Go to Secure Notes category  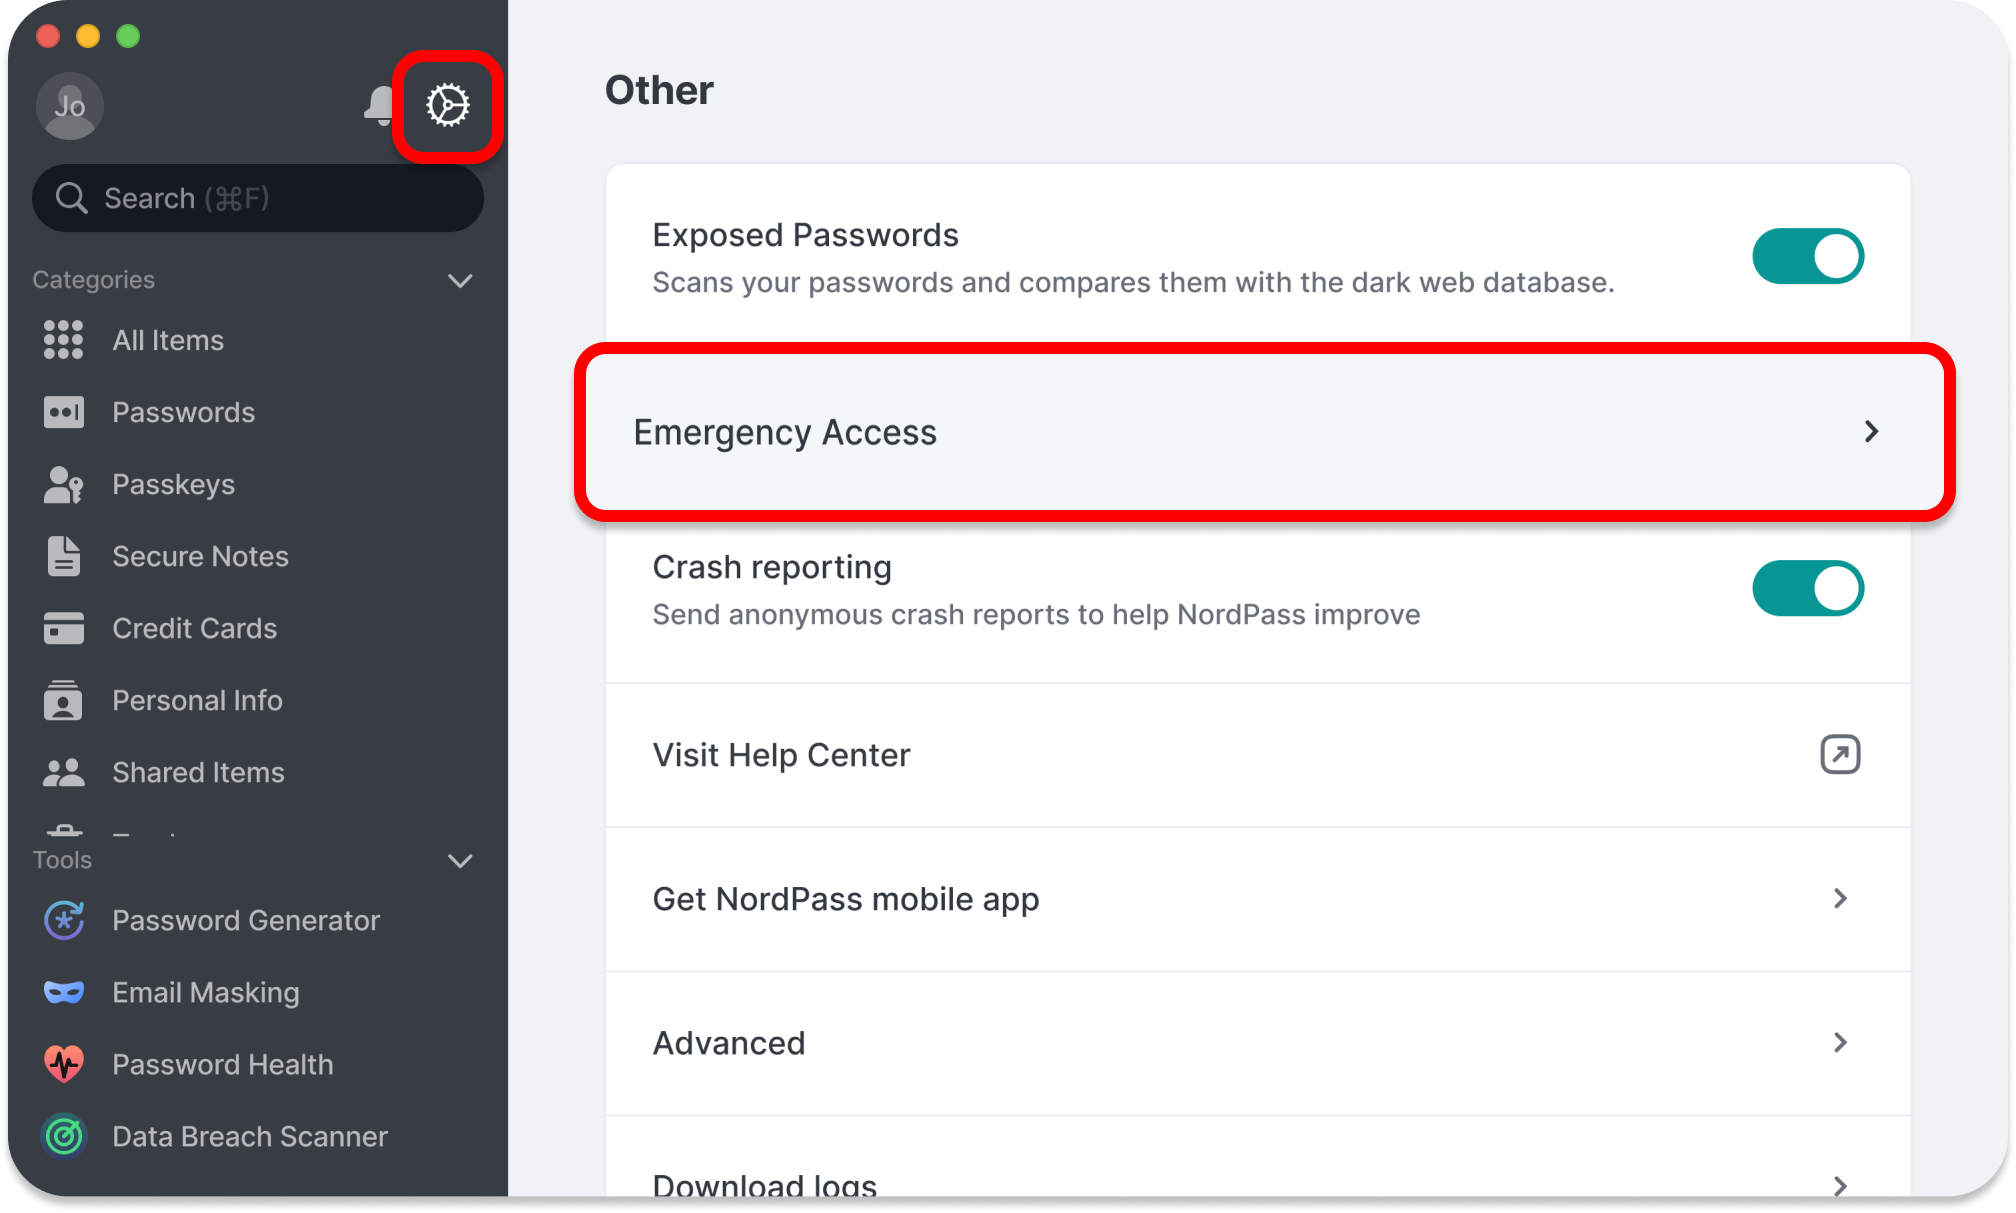[x=200, y=556]
